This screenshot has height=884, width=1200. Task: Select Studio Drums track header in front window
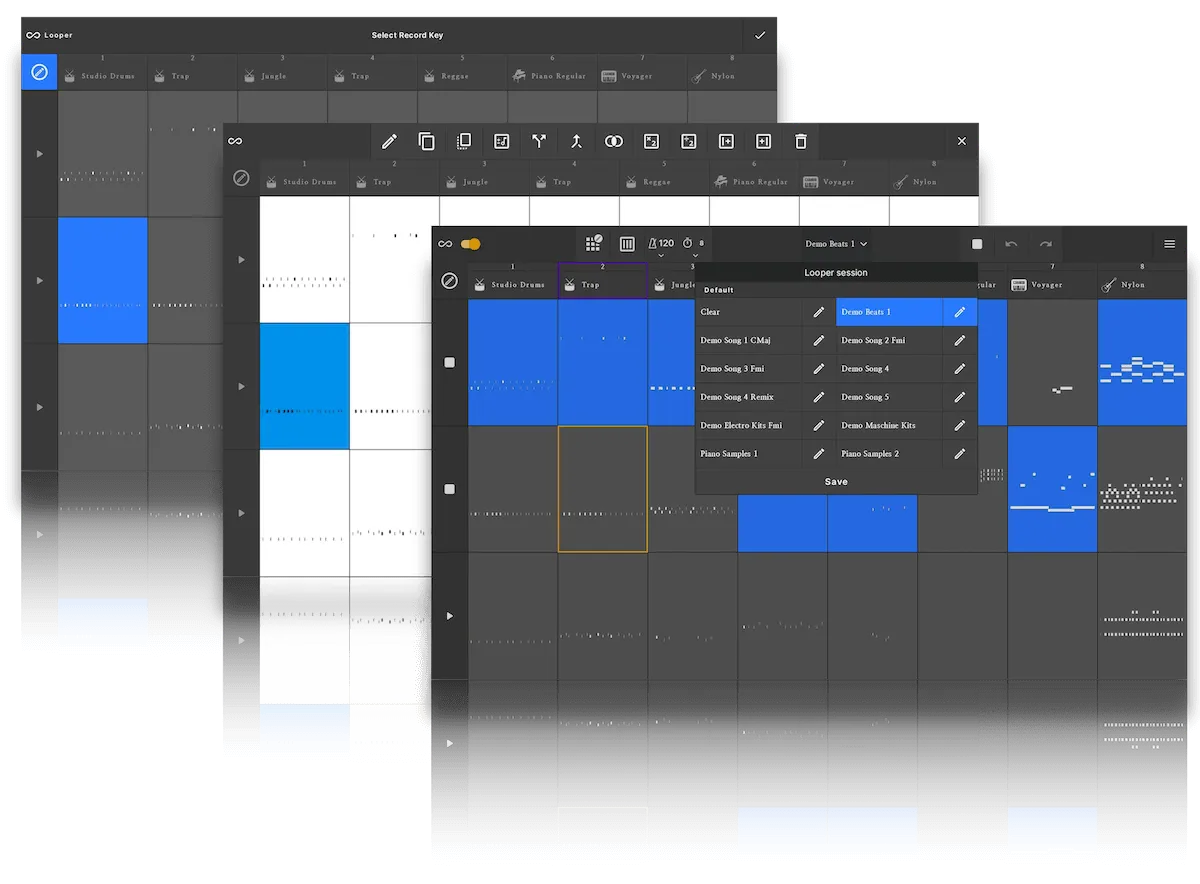513,281
